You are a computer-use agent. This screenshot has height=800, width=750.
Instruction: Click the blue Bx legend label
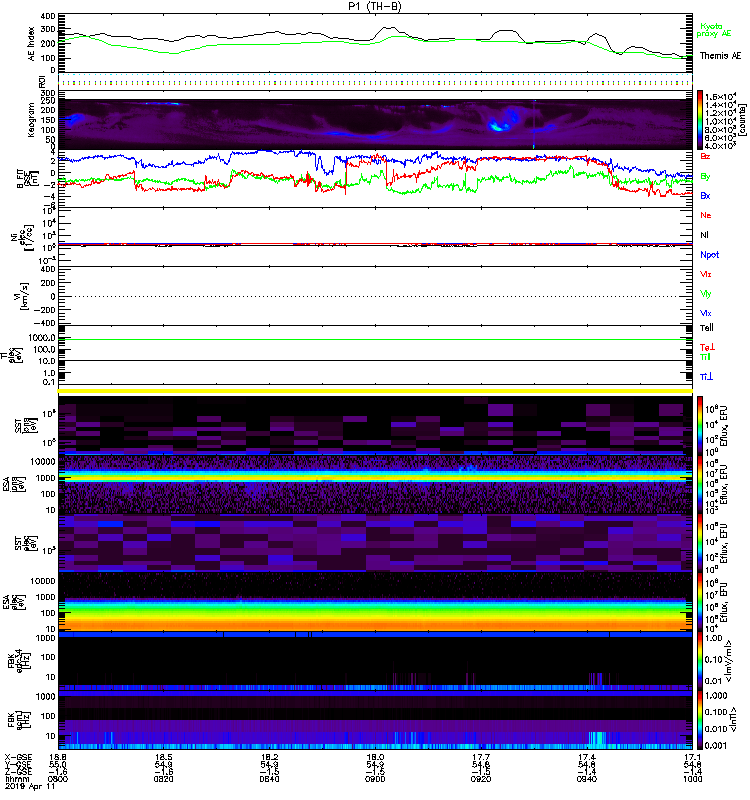tap(705, 195)
